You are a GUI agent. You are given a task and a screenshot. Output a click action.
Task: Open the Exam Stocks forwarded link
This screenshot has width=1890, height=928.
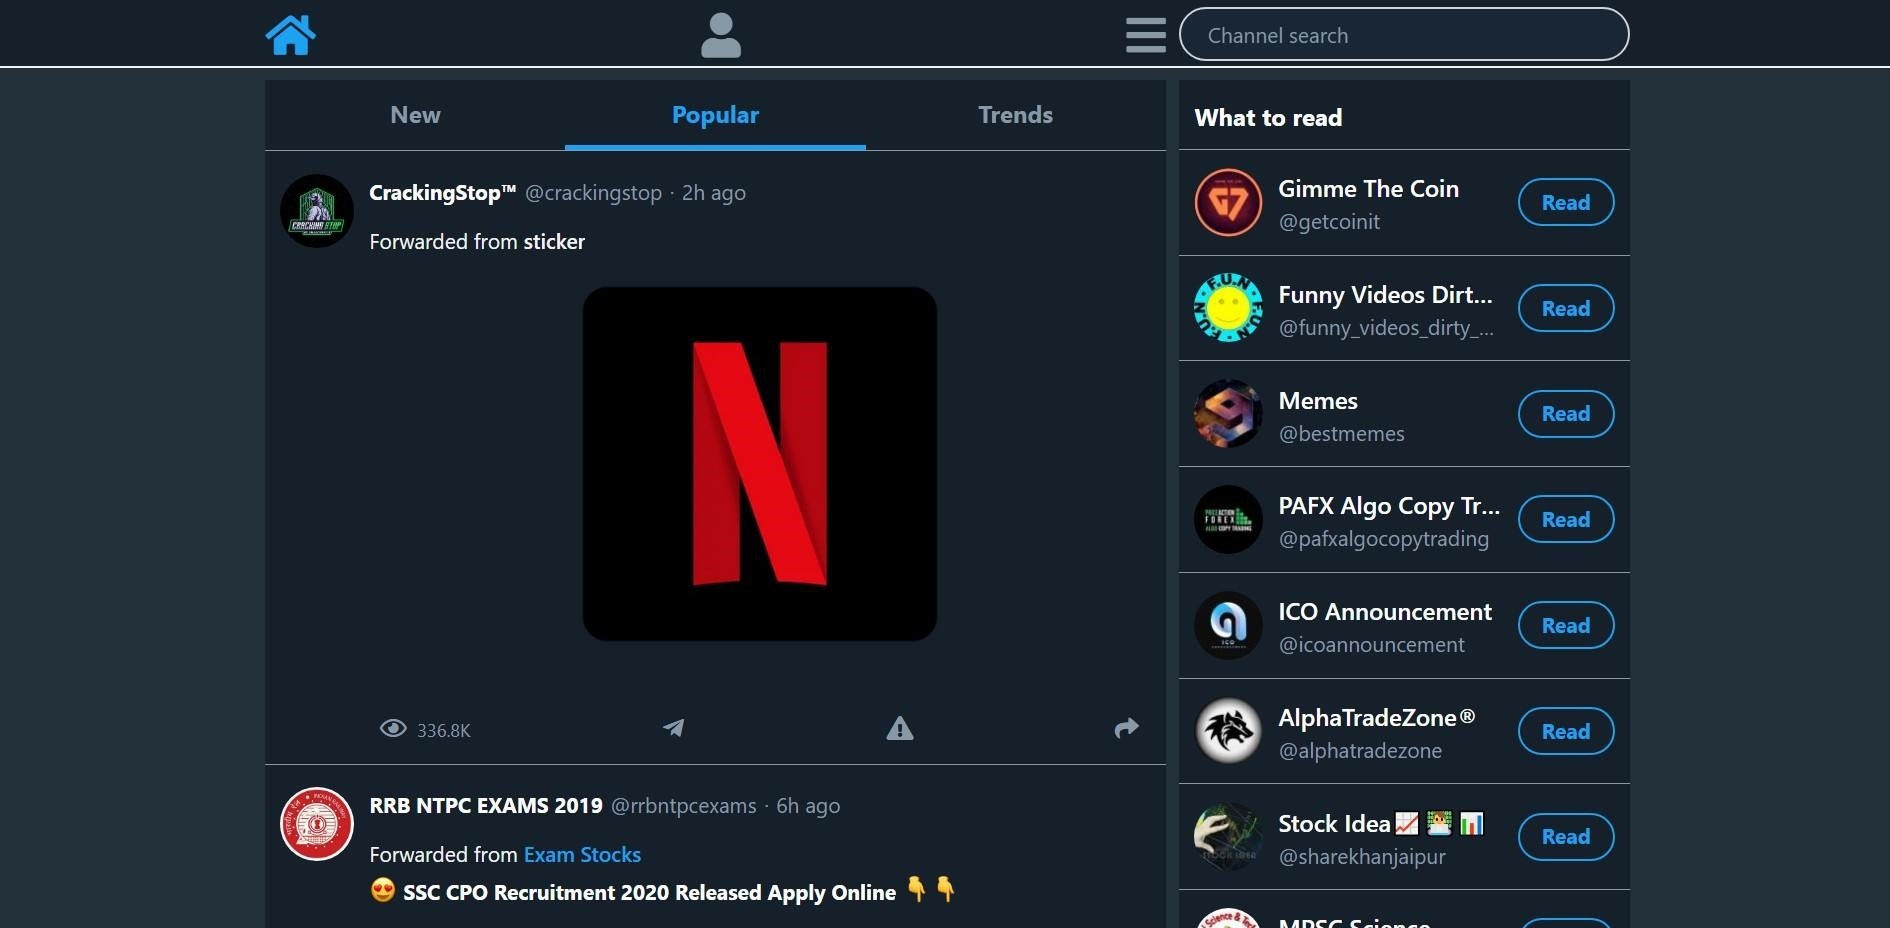tap(582, 855)
